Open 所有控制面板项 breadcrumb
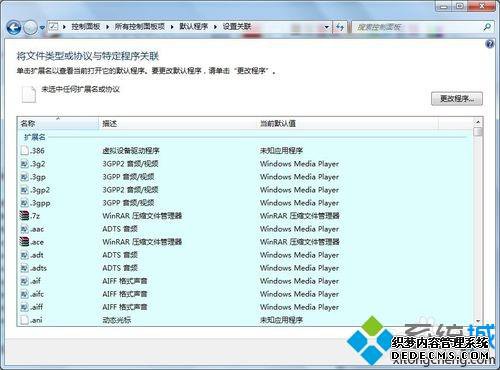500x370 pixels. coord(139,27)
